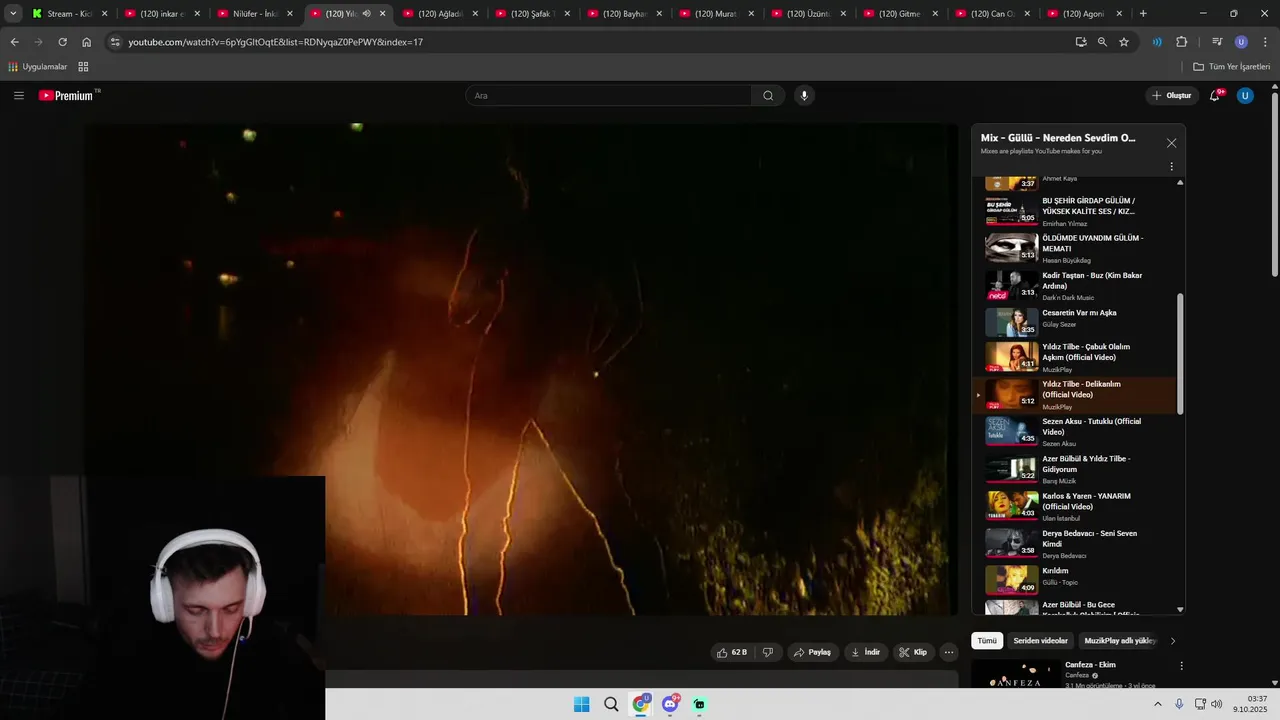Click the Paylaş share button
Screen dimensions: 1280x720
click(x=812, y=652)
